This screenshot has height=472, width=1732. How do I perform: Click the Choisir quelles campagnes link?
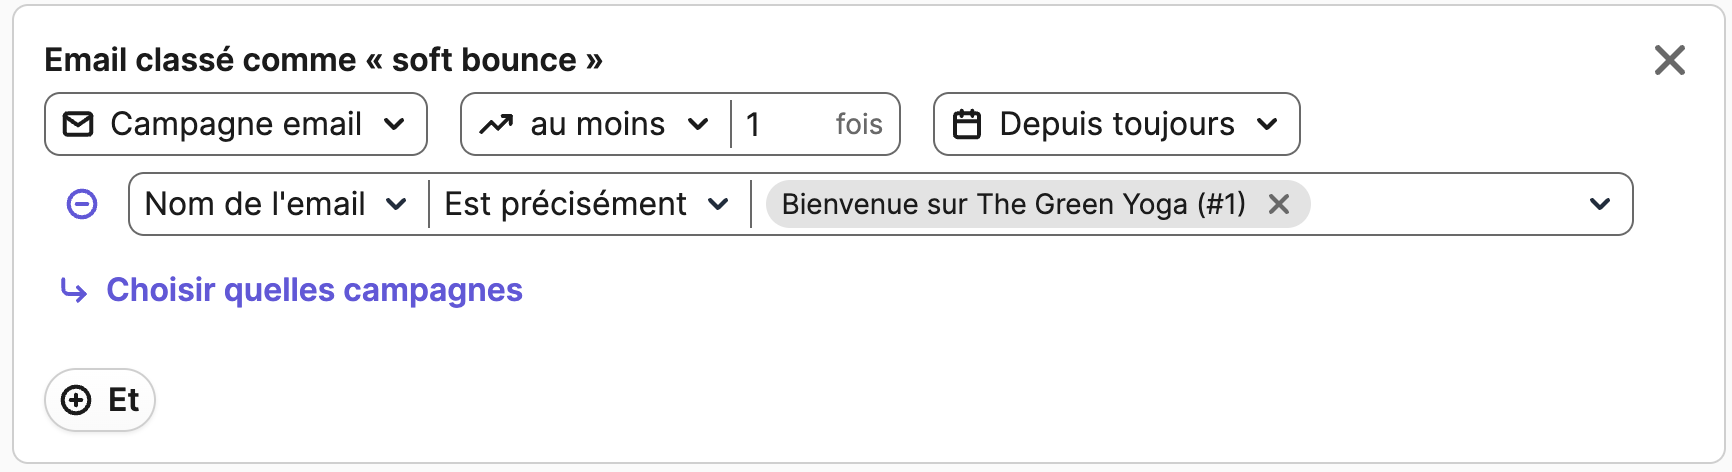pyautogui.click(x=314, y=290)
